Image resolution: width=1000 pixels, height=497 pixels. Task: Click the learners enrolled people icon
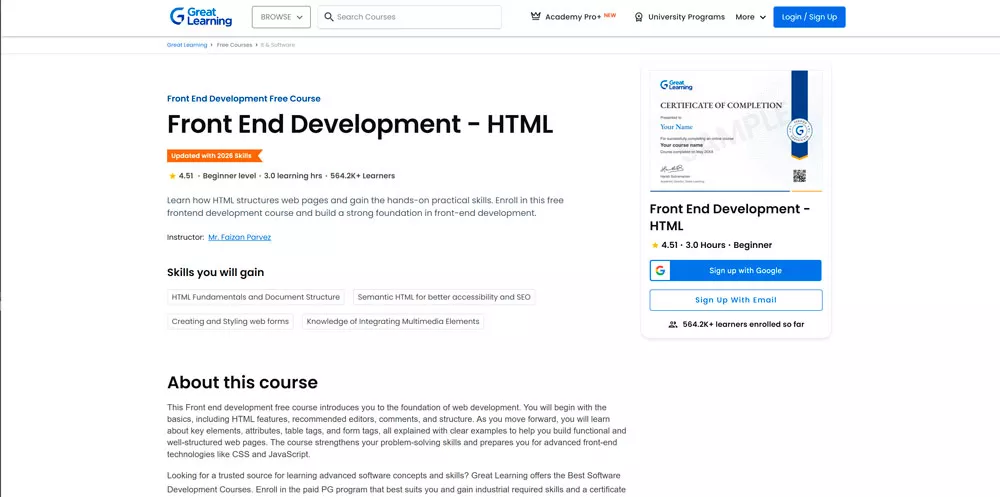pyautogui.click(x=673, y=325)
